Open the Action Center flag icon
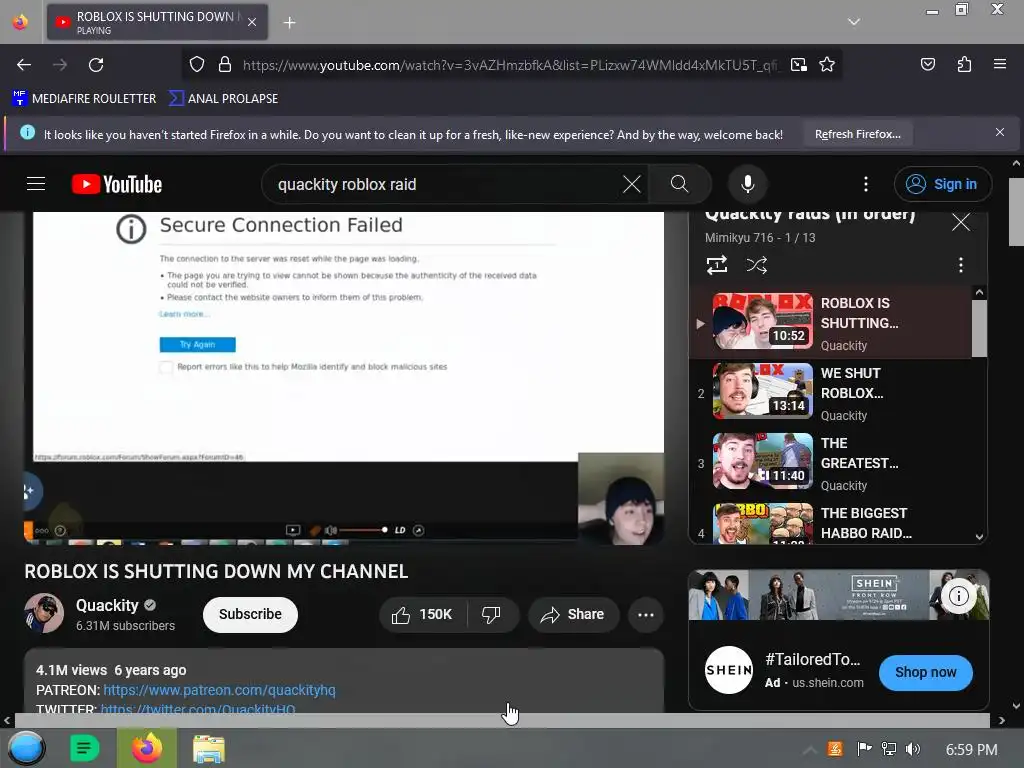 (x=863, y=749)
